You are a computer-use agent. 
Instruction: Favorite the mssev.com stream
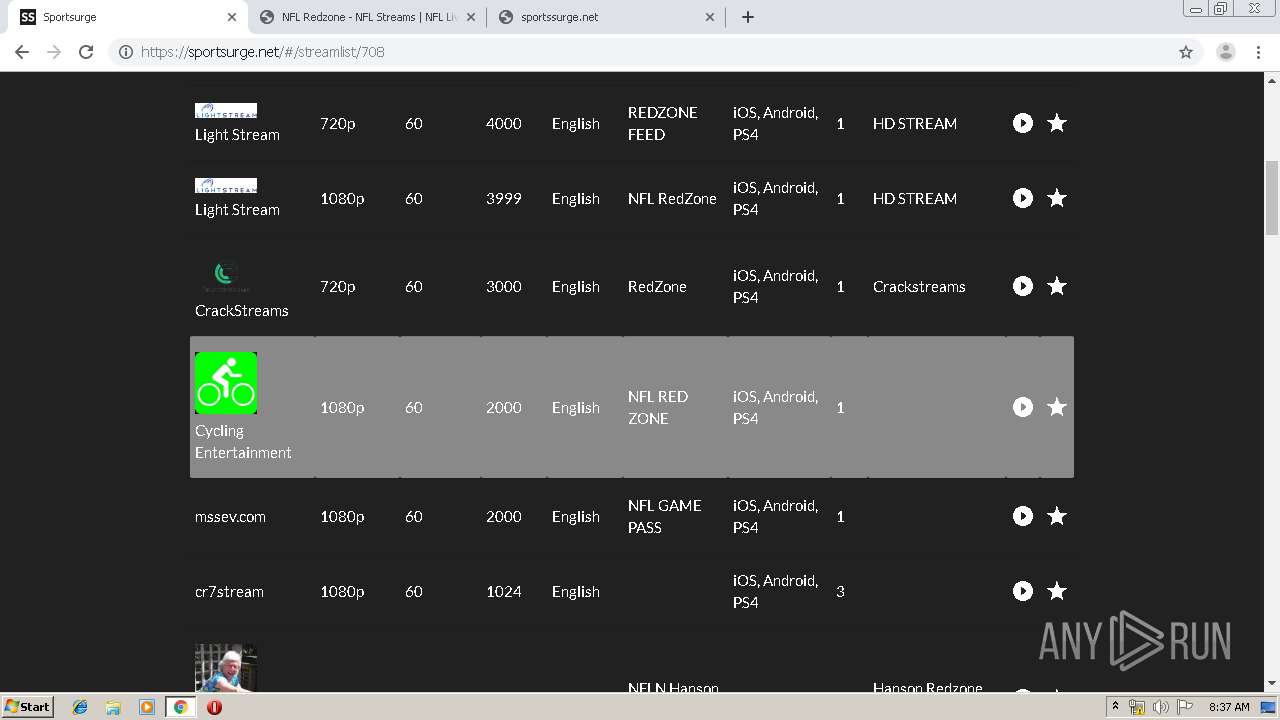[x=1057, y=516]
